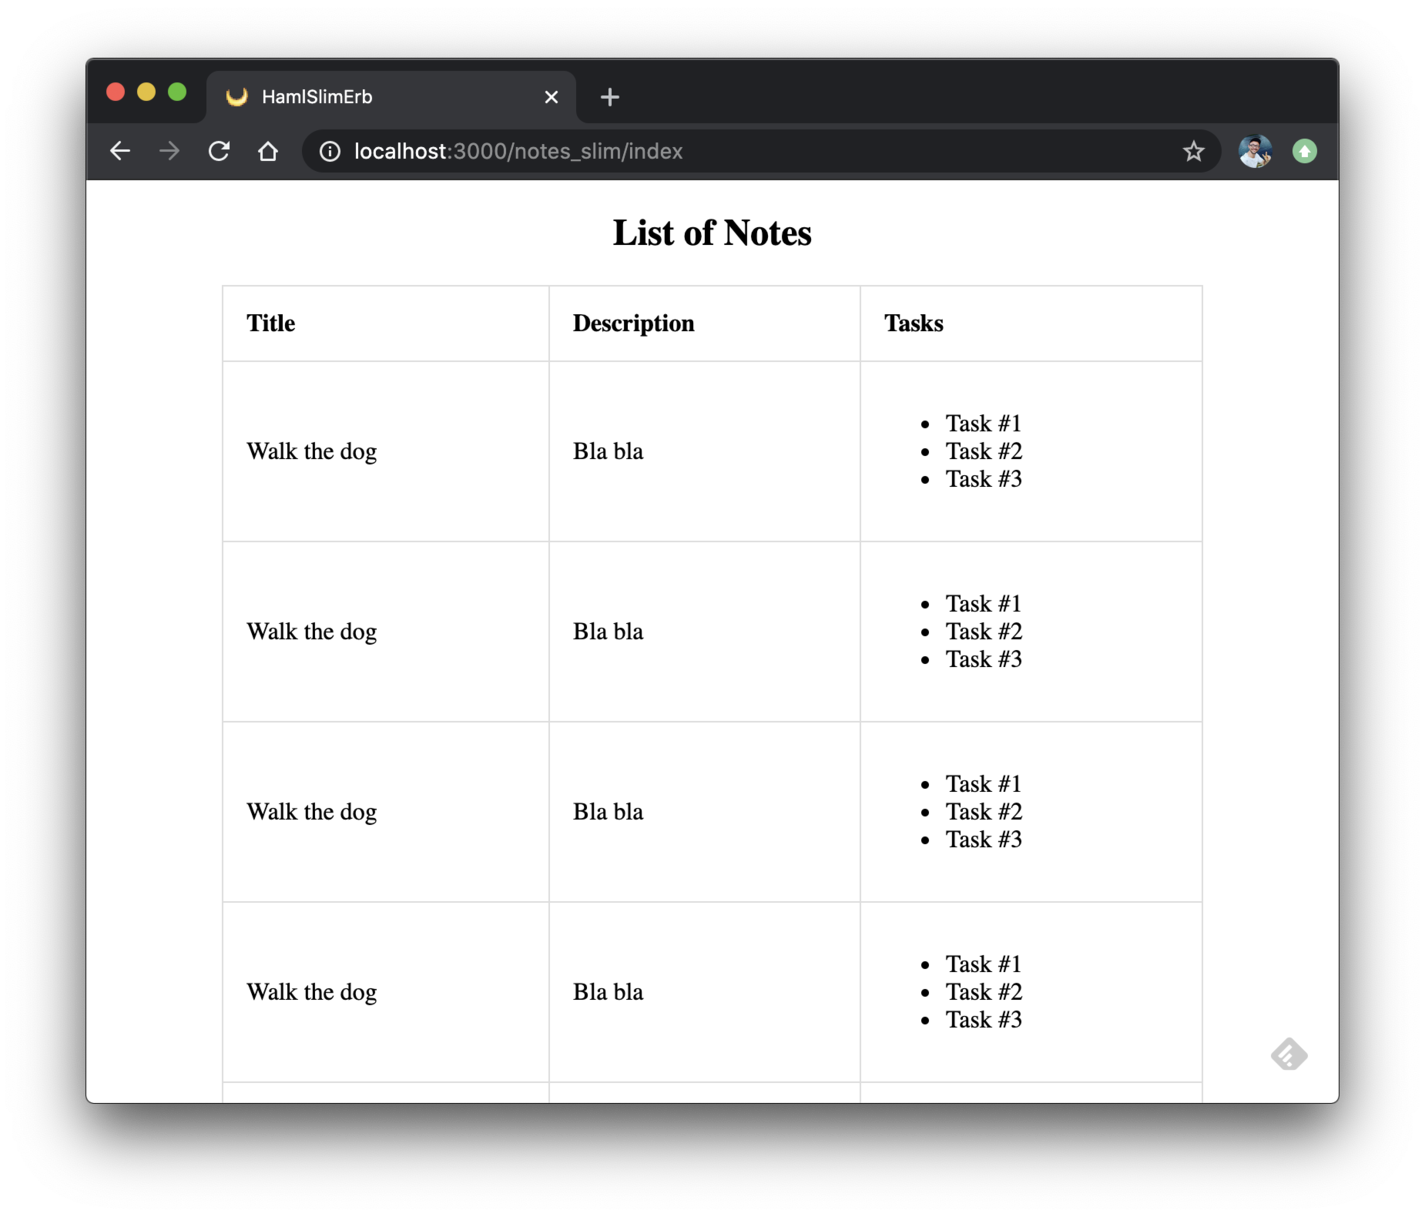
Task: Click the HamlSlimErb favicon on the tab
Action: (x=235, y=96)
